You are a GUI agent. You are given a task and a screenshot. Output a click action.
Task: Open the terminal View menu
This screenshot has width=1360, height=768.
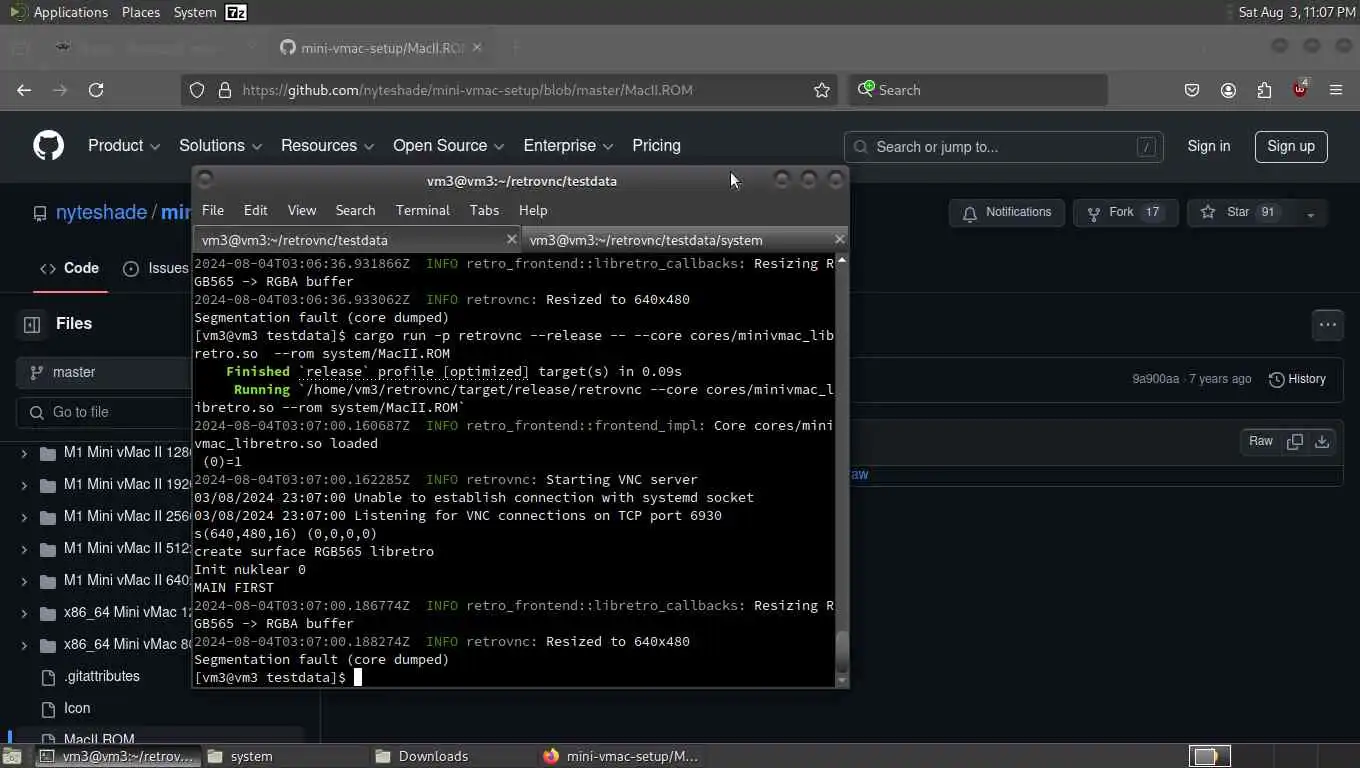[302, 210]
